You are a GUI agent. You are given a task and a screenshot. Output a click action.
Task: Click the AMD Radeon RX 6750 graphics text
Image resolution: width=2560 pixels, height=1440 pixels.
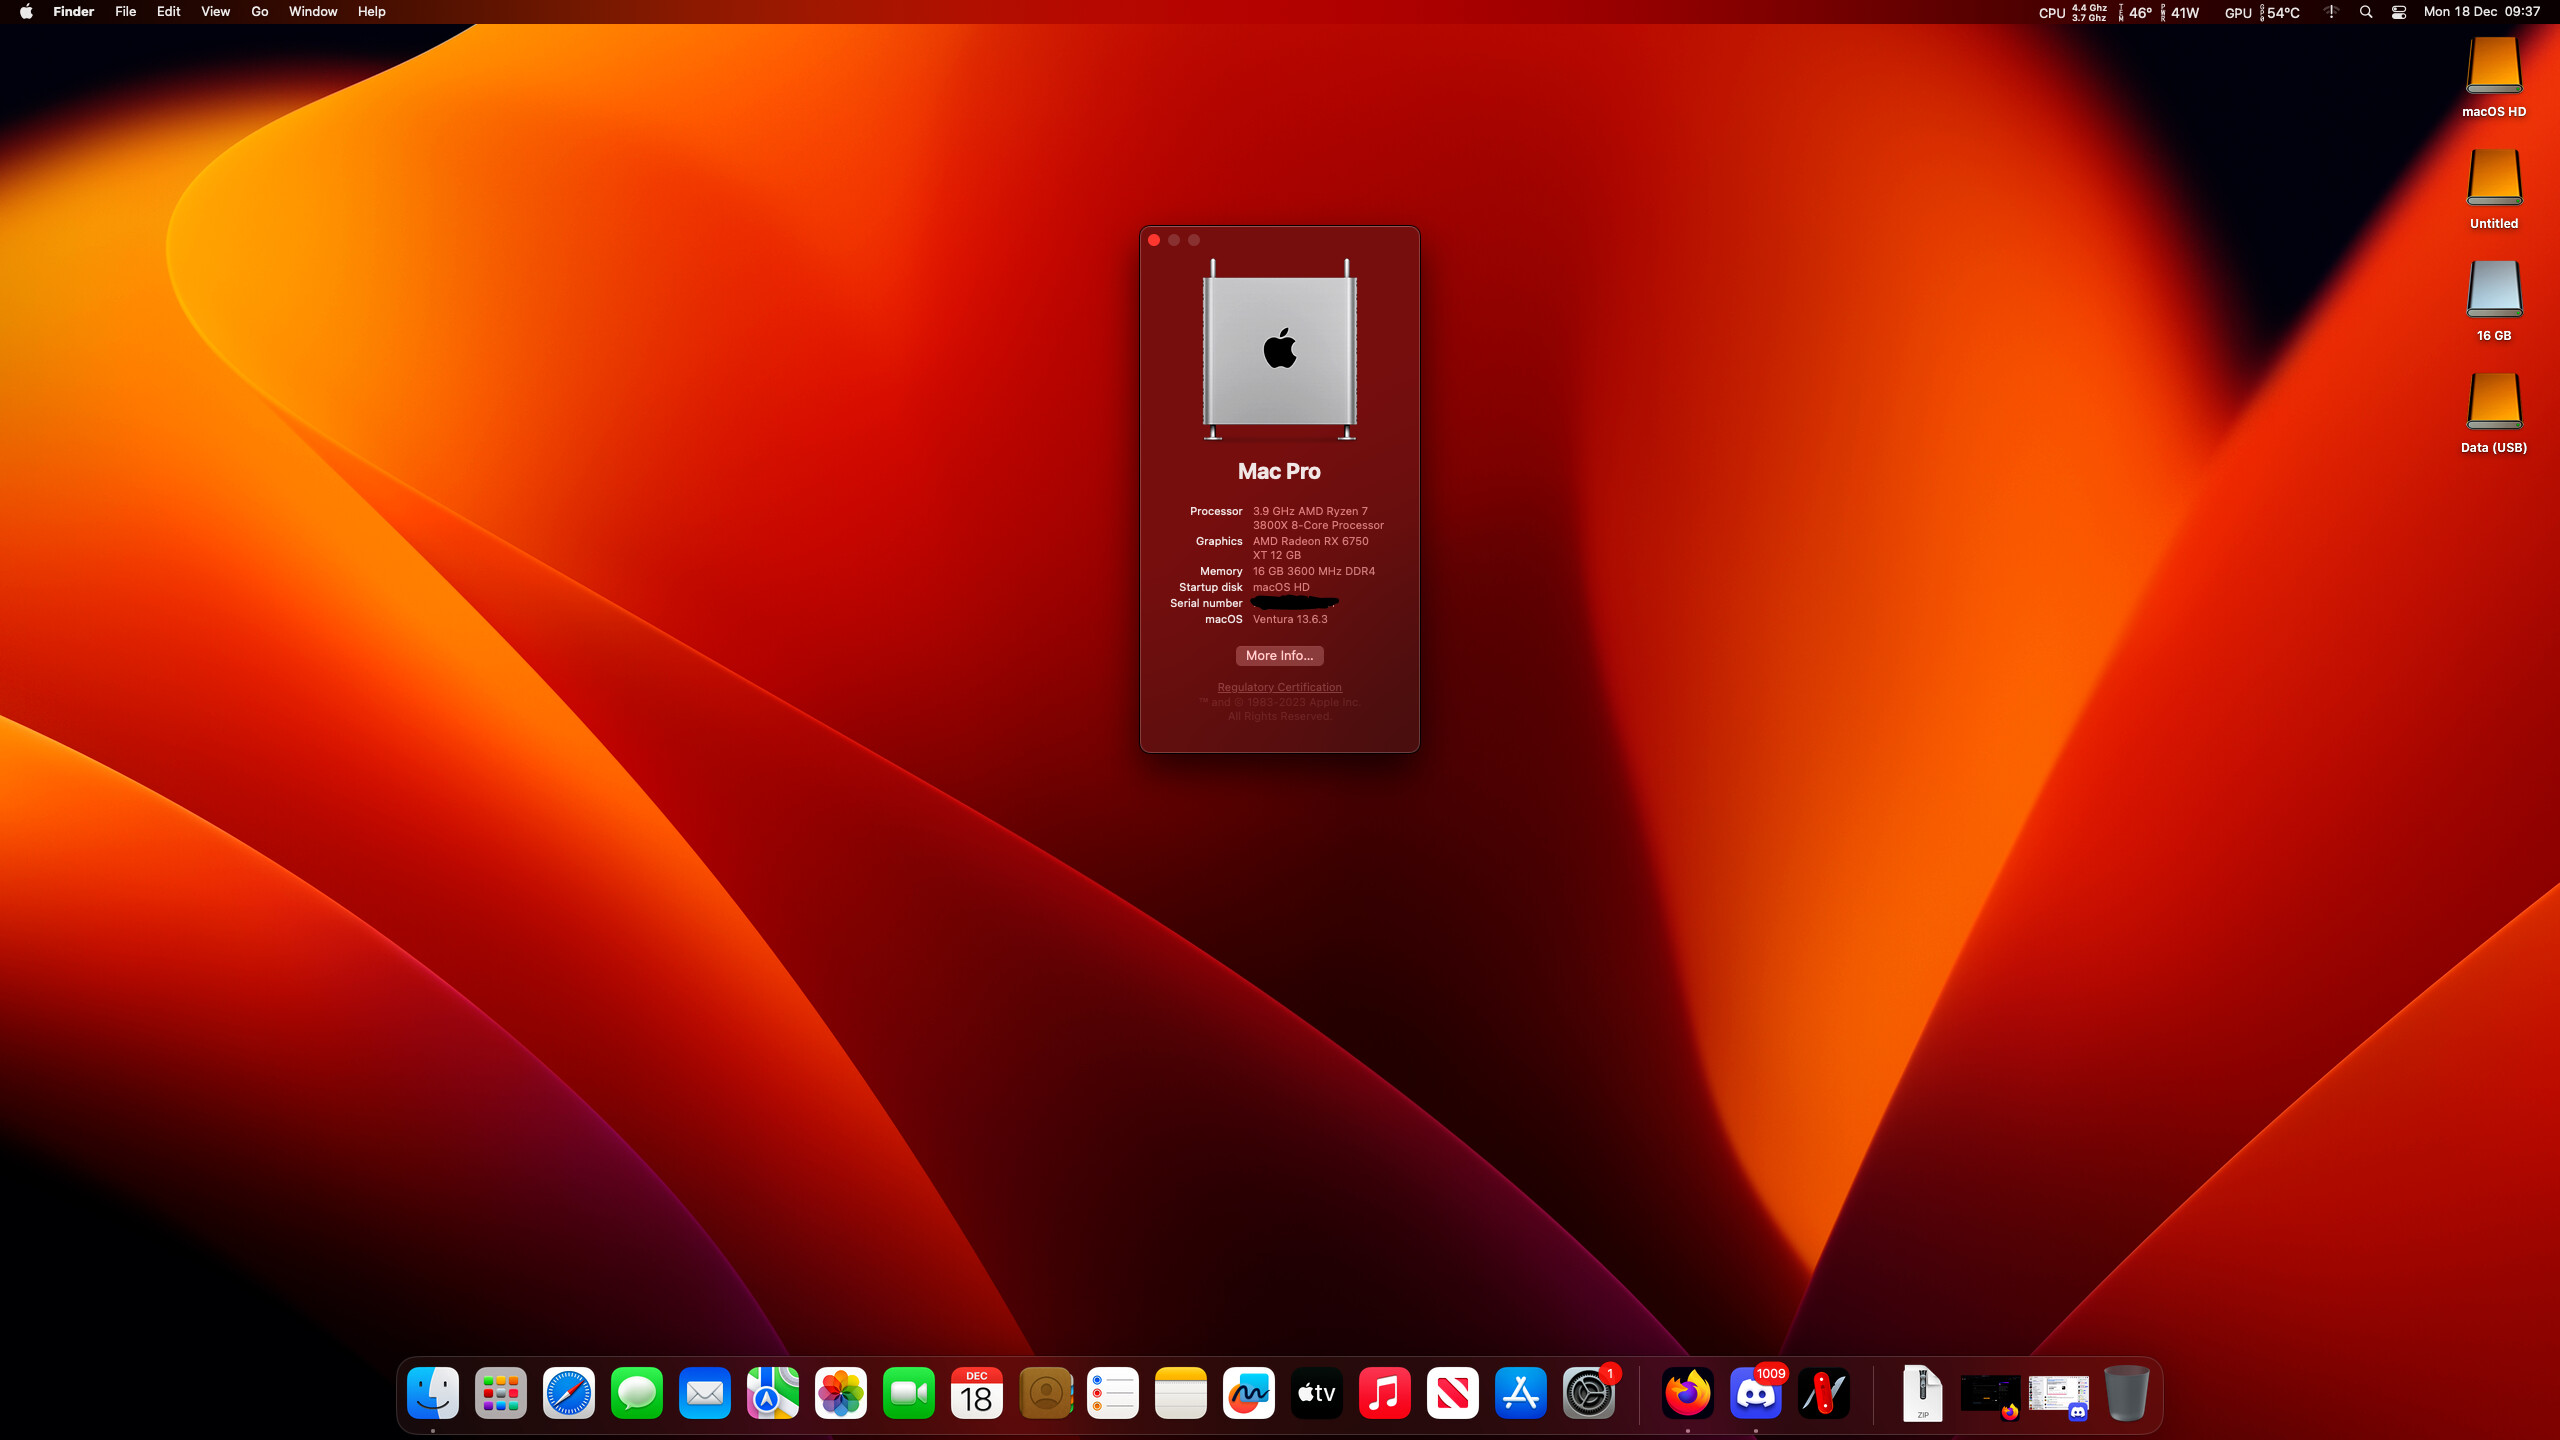1311,548
